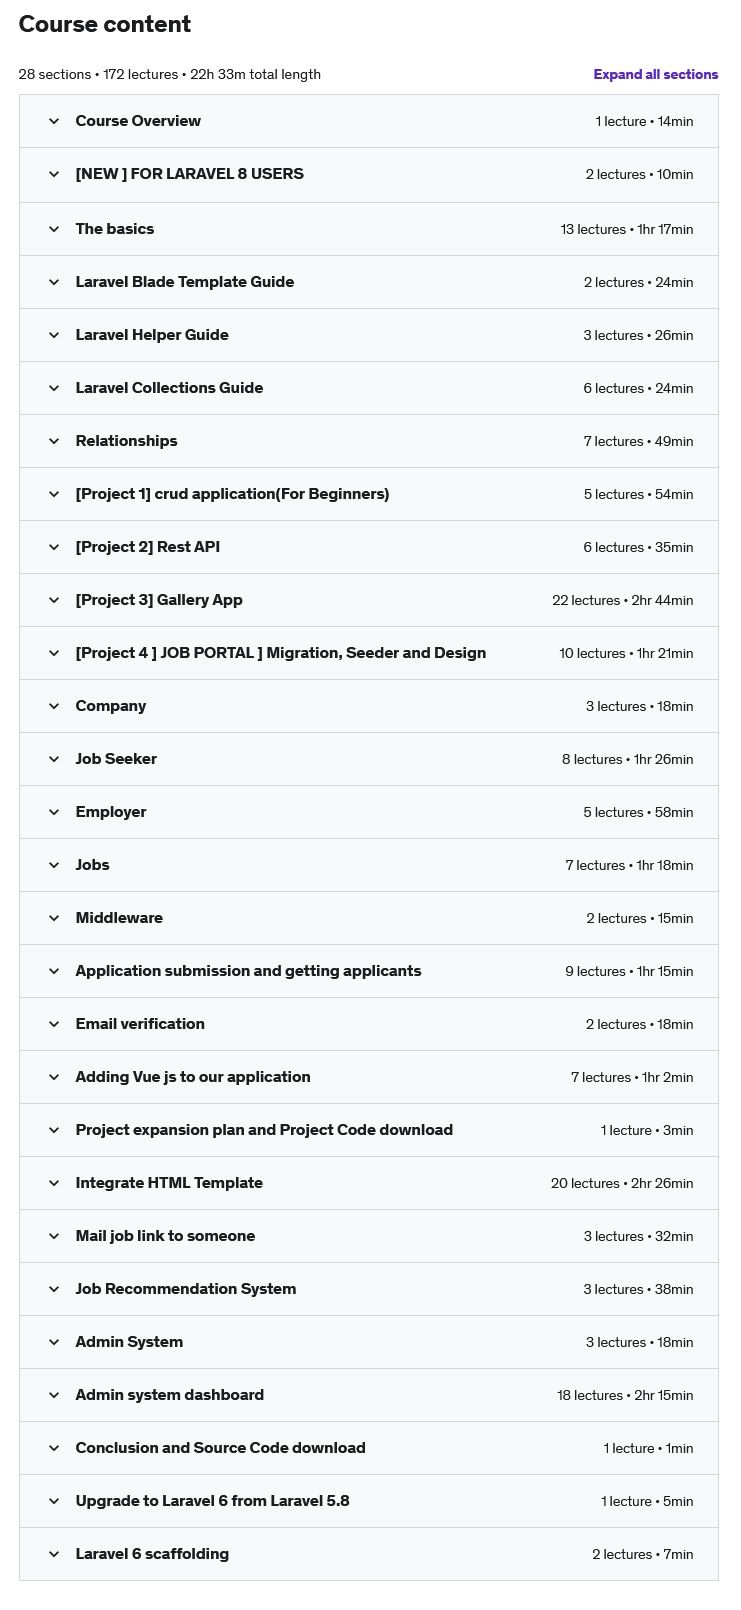Open Laravel Collections Guide section title
Viewport: 741px width, 1610px height.
[169, 388]
